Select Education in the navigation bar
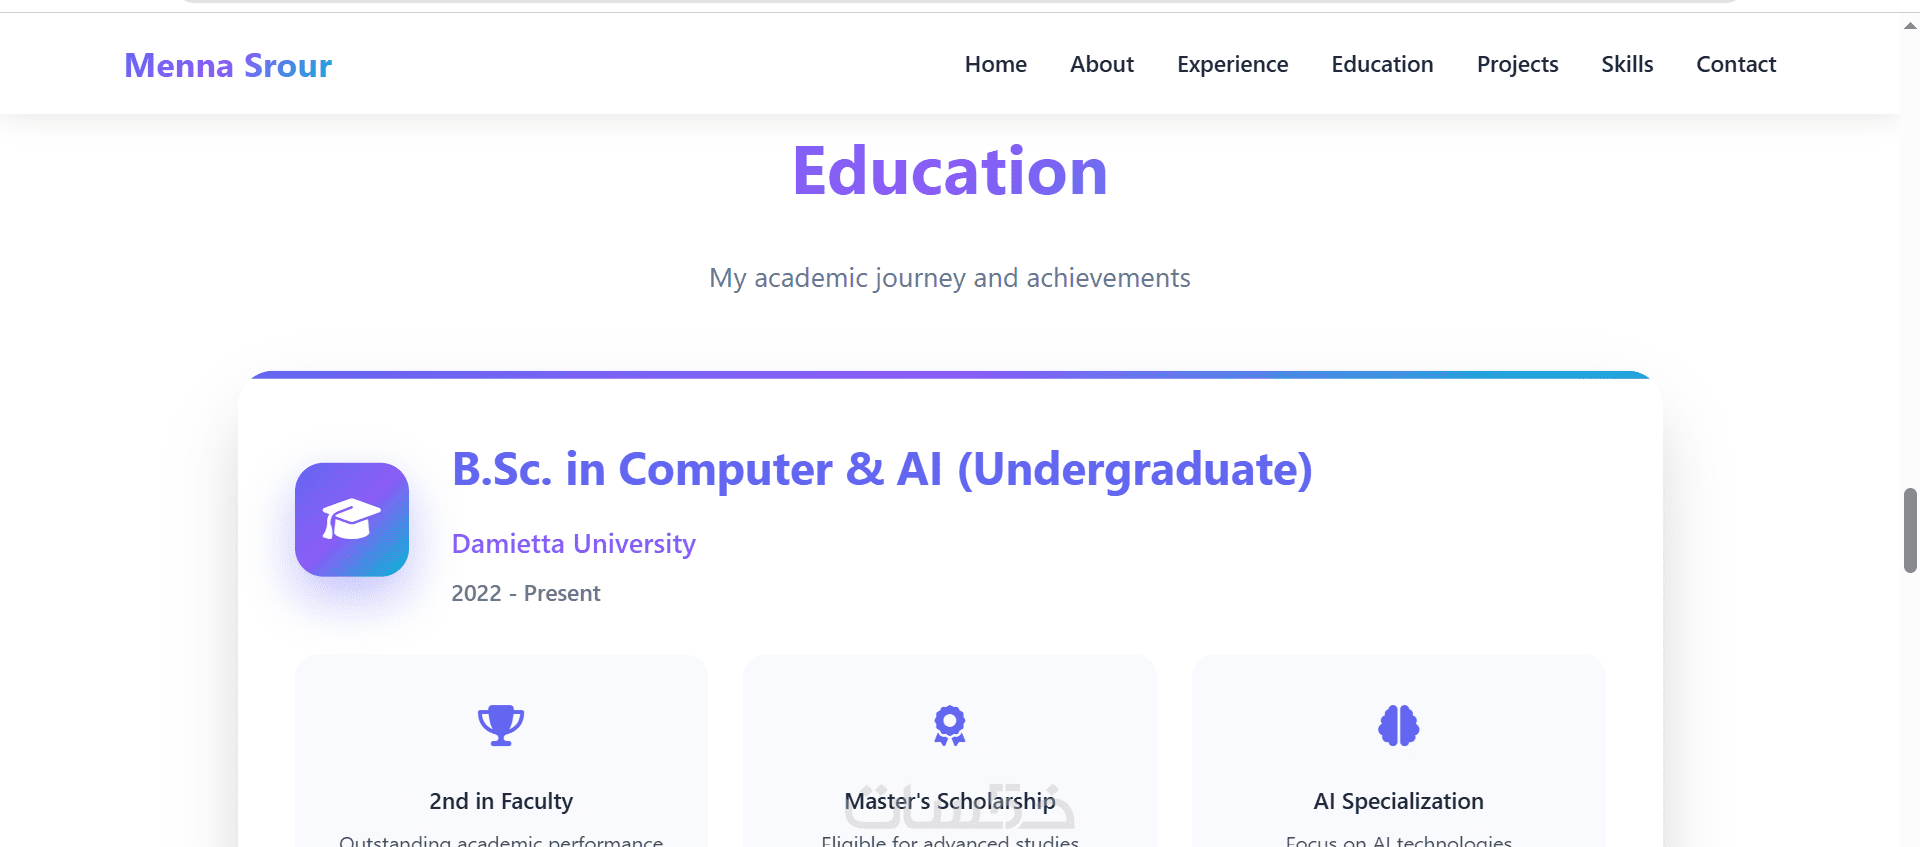This screenshot has height=847, width=1920. point(1382,64)
